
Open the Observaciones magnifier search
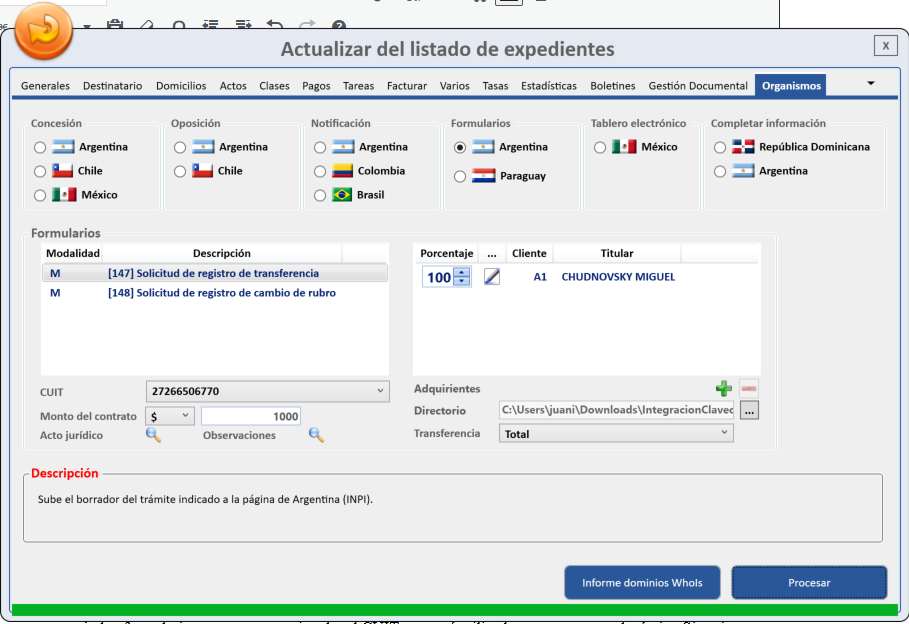click(316, 435)
